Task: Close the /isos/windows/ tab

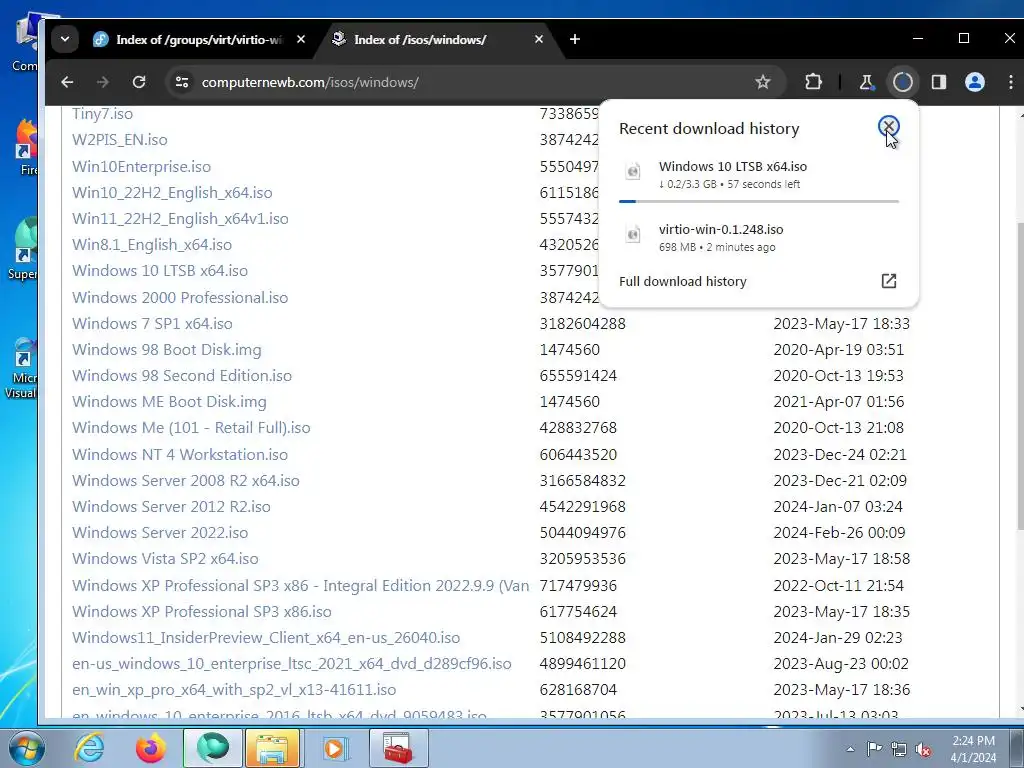Action: coord(539,39)
